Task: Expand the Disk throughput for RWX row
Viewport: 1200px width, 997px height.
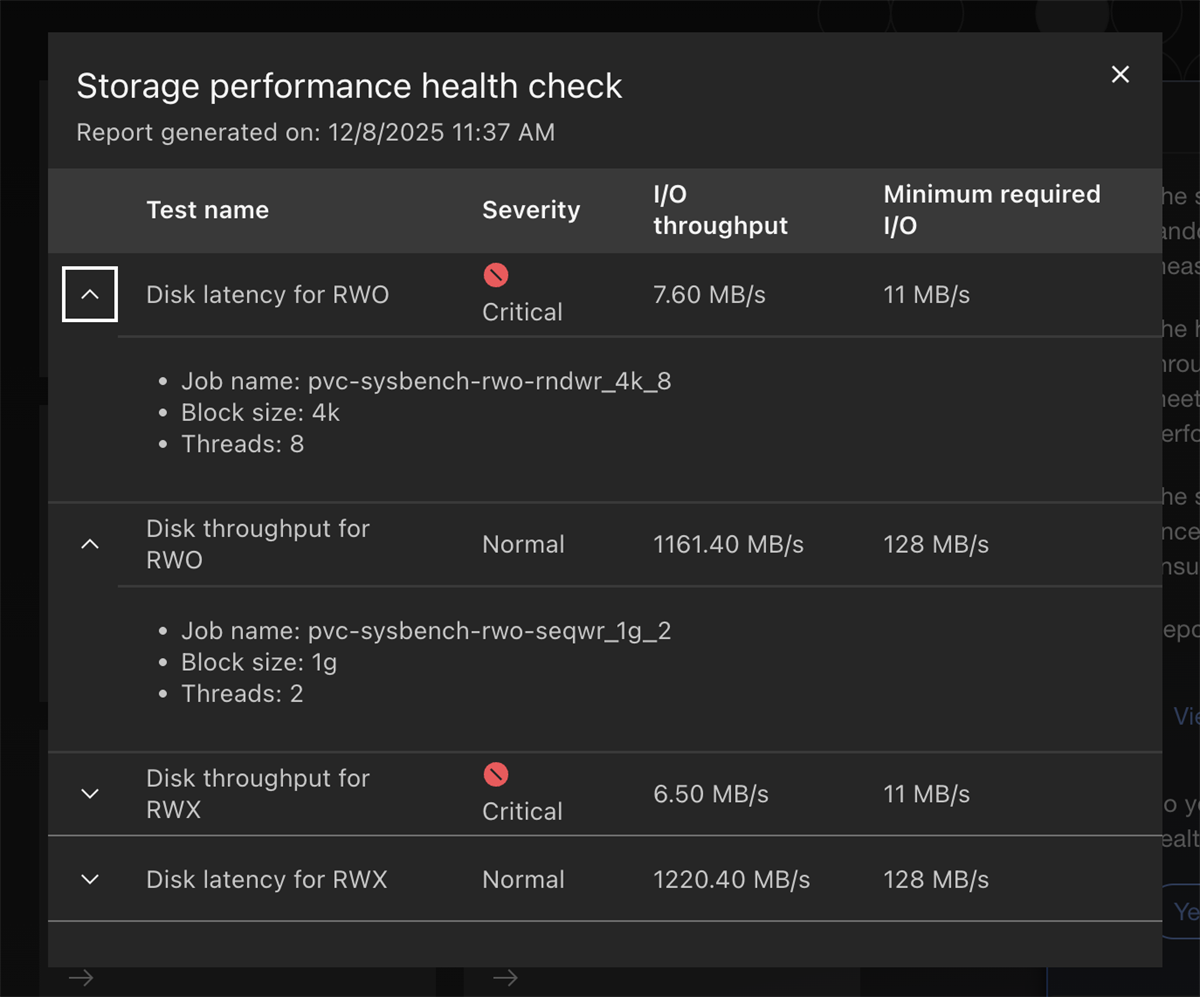Action: click(90, 794)
